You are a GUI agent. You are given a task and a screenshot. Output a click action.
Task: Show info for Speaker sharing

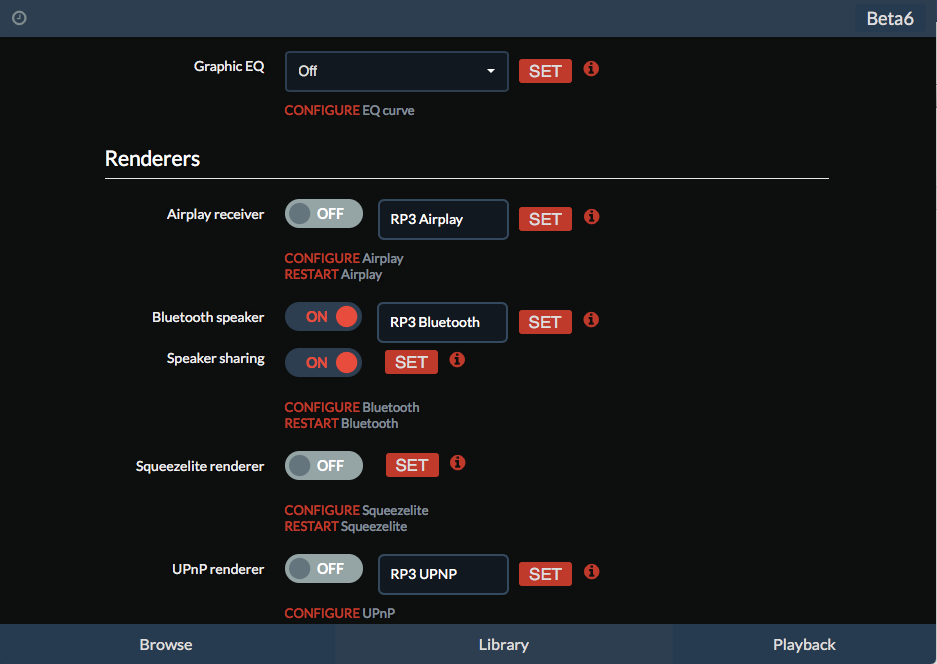pos(457,360)
